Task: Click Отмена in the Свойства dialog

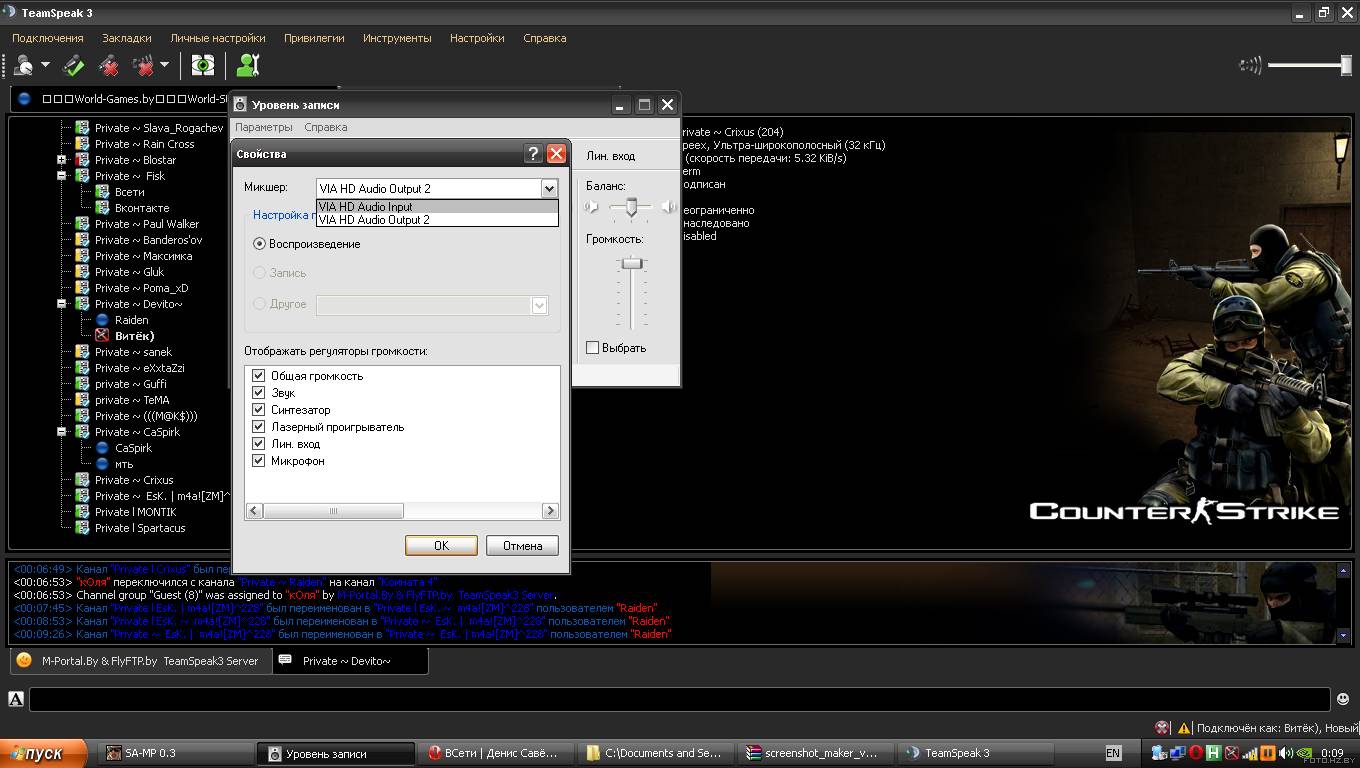Action: click(x=522, y=545)
